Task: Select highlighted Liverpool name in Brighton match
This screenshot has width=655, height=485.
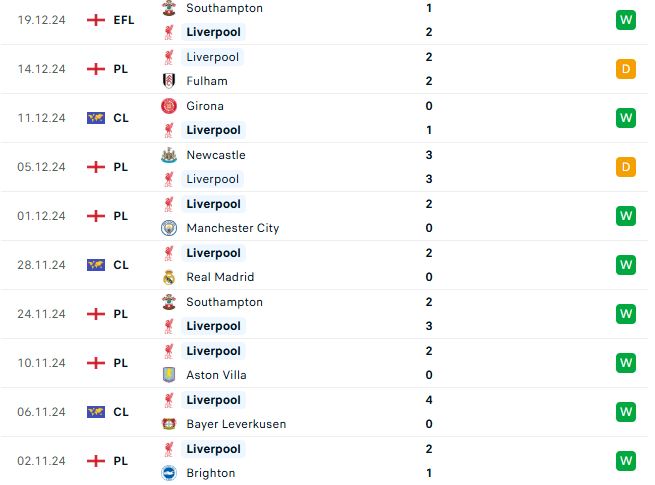Action: pos(213,449)
